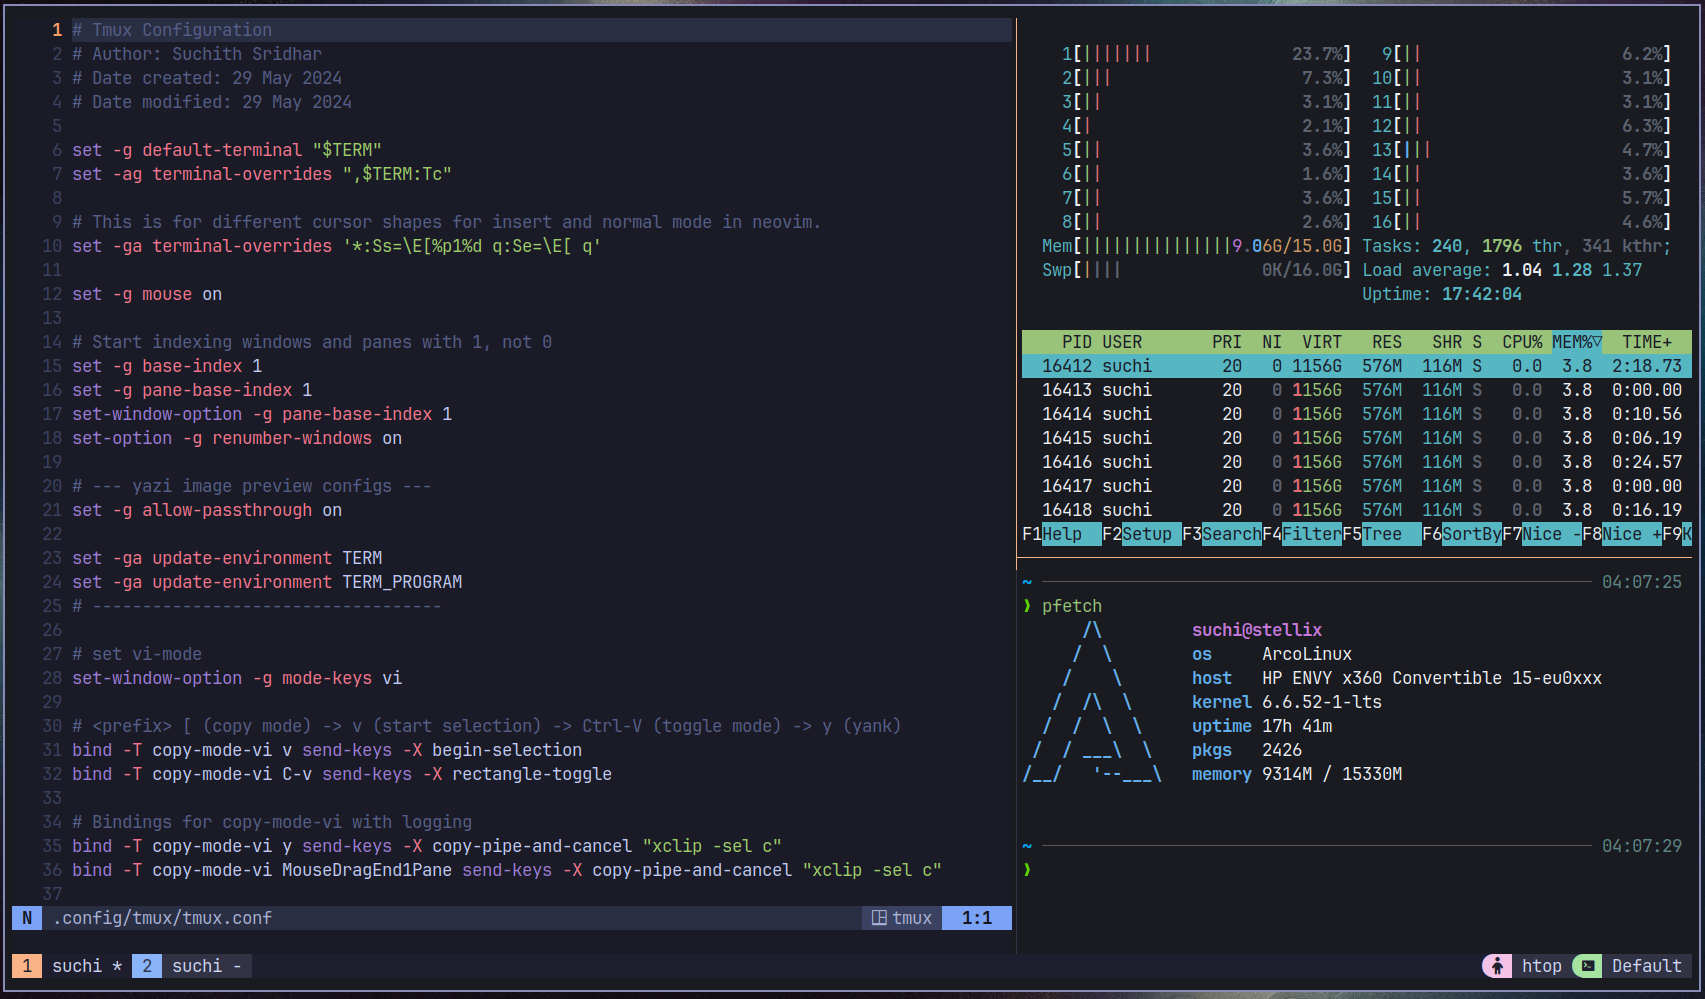Select process row 16415
Screen dimensions: 1705x999
[1357, 438]
